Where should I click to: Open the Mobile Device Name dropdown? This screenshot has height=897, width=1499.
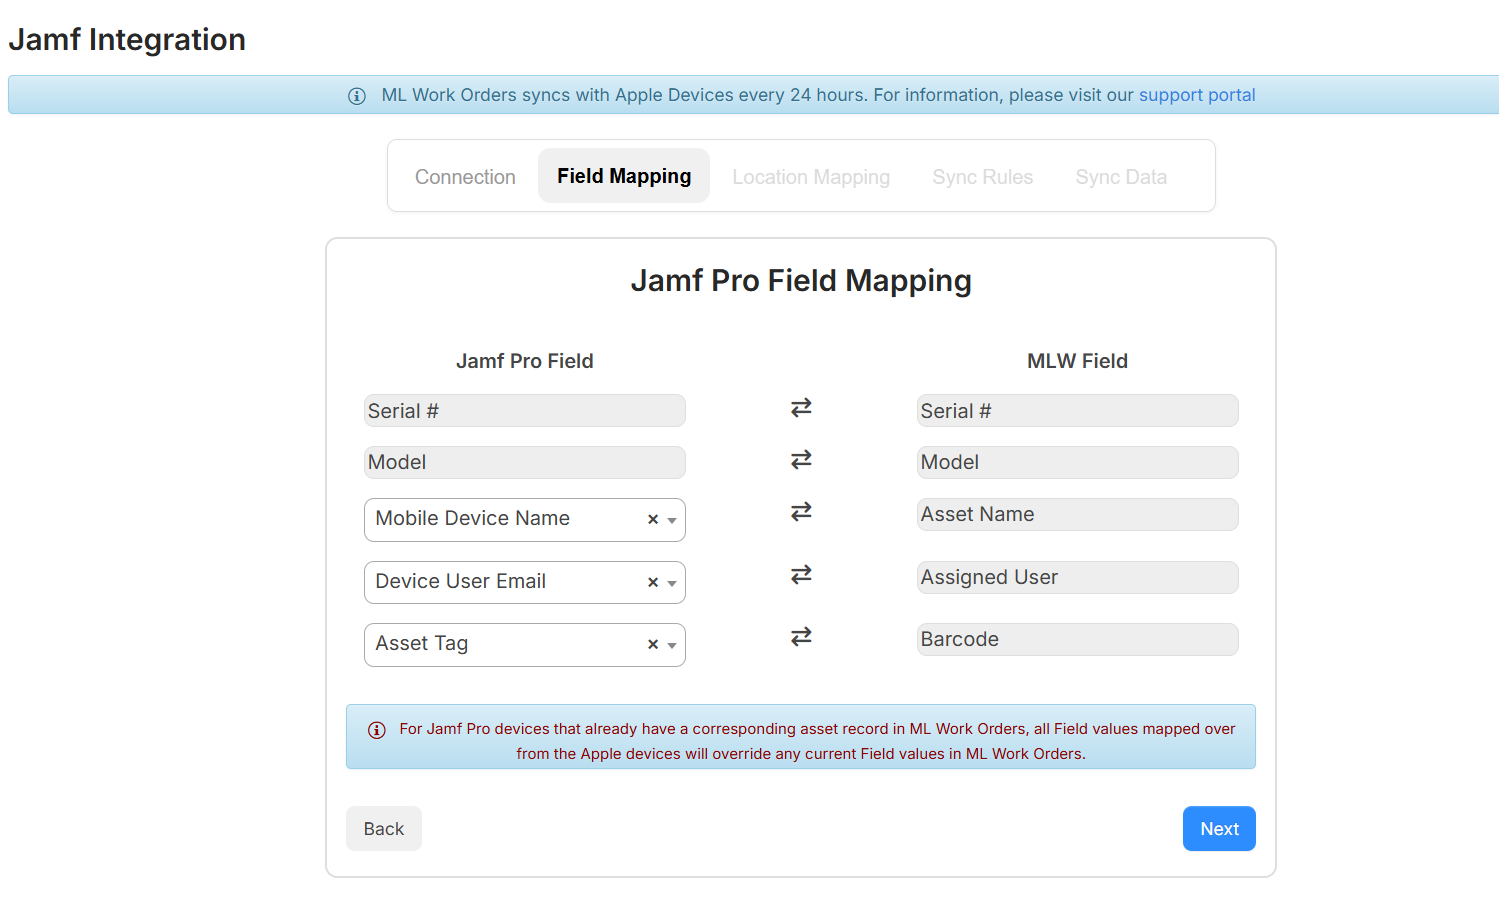672,520
